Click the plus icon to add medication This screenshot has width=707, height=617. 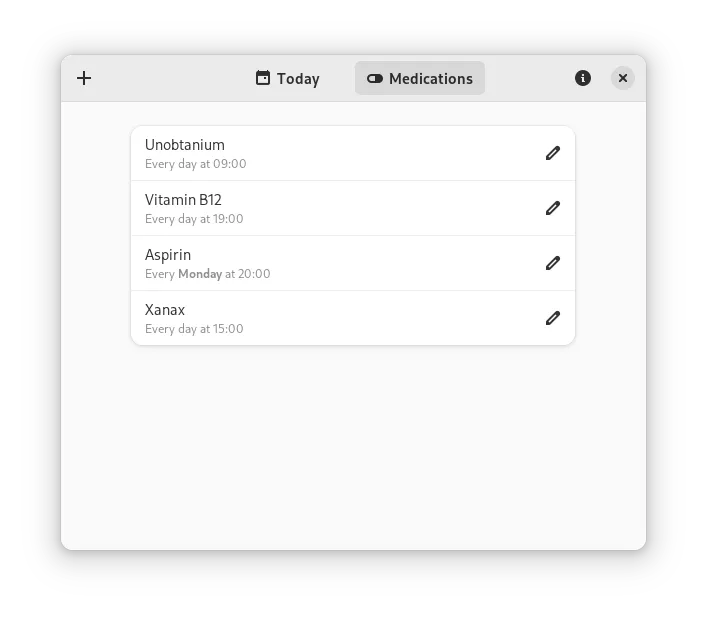84,78
